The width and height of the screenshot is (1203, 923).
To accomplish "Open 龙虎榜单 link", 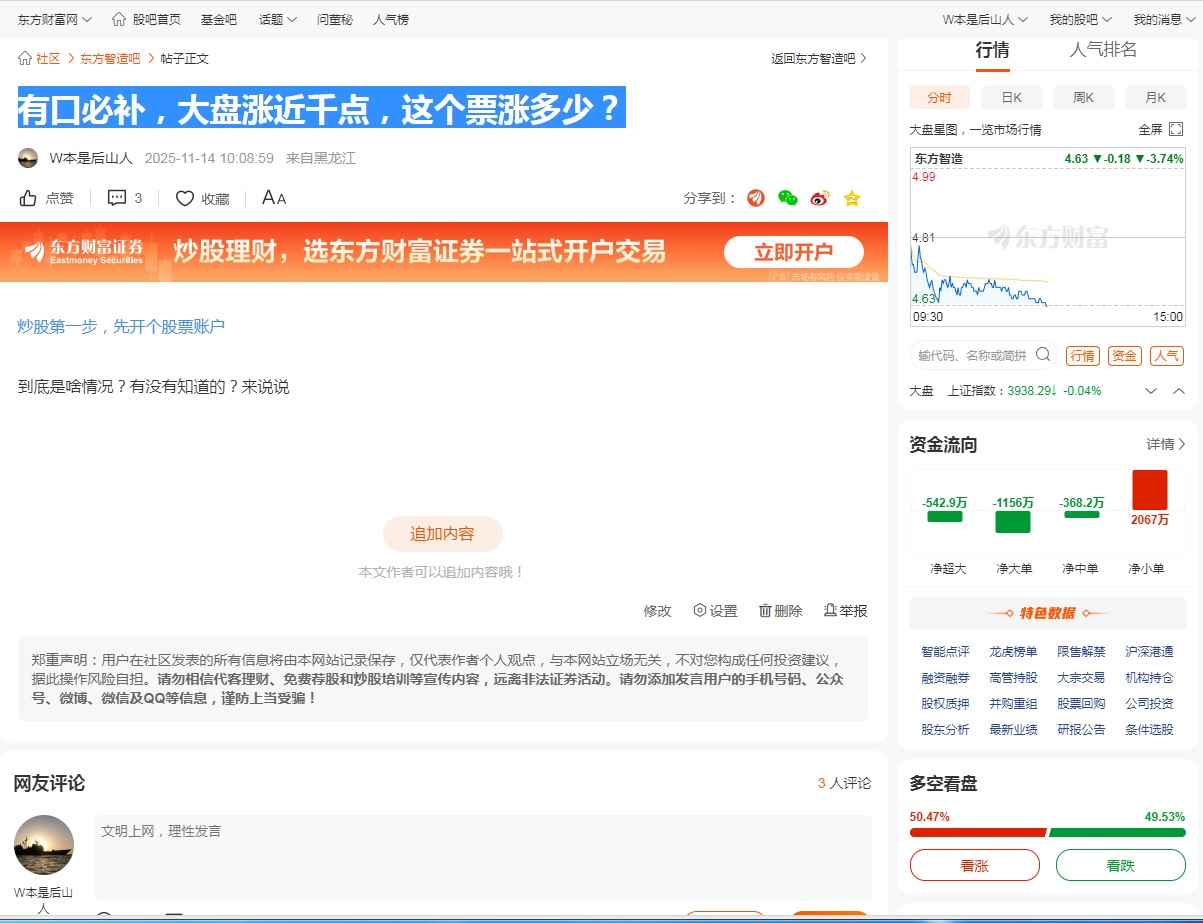I will 1013,651.
